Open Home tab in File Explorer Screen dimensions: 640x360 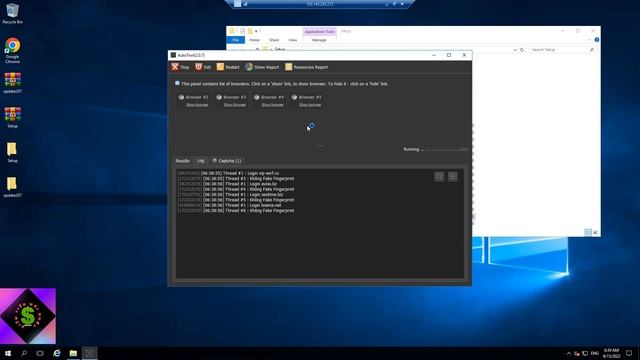point(254,40)
